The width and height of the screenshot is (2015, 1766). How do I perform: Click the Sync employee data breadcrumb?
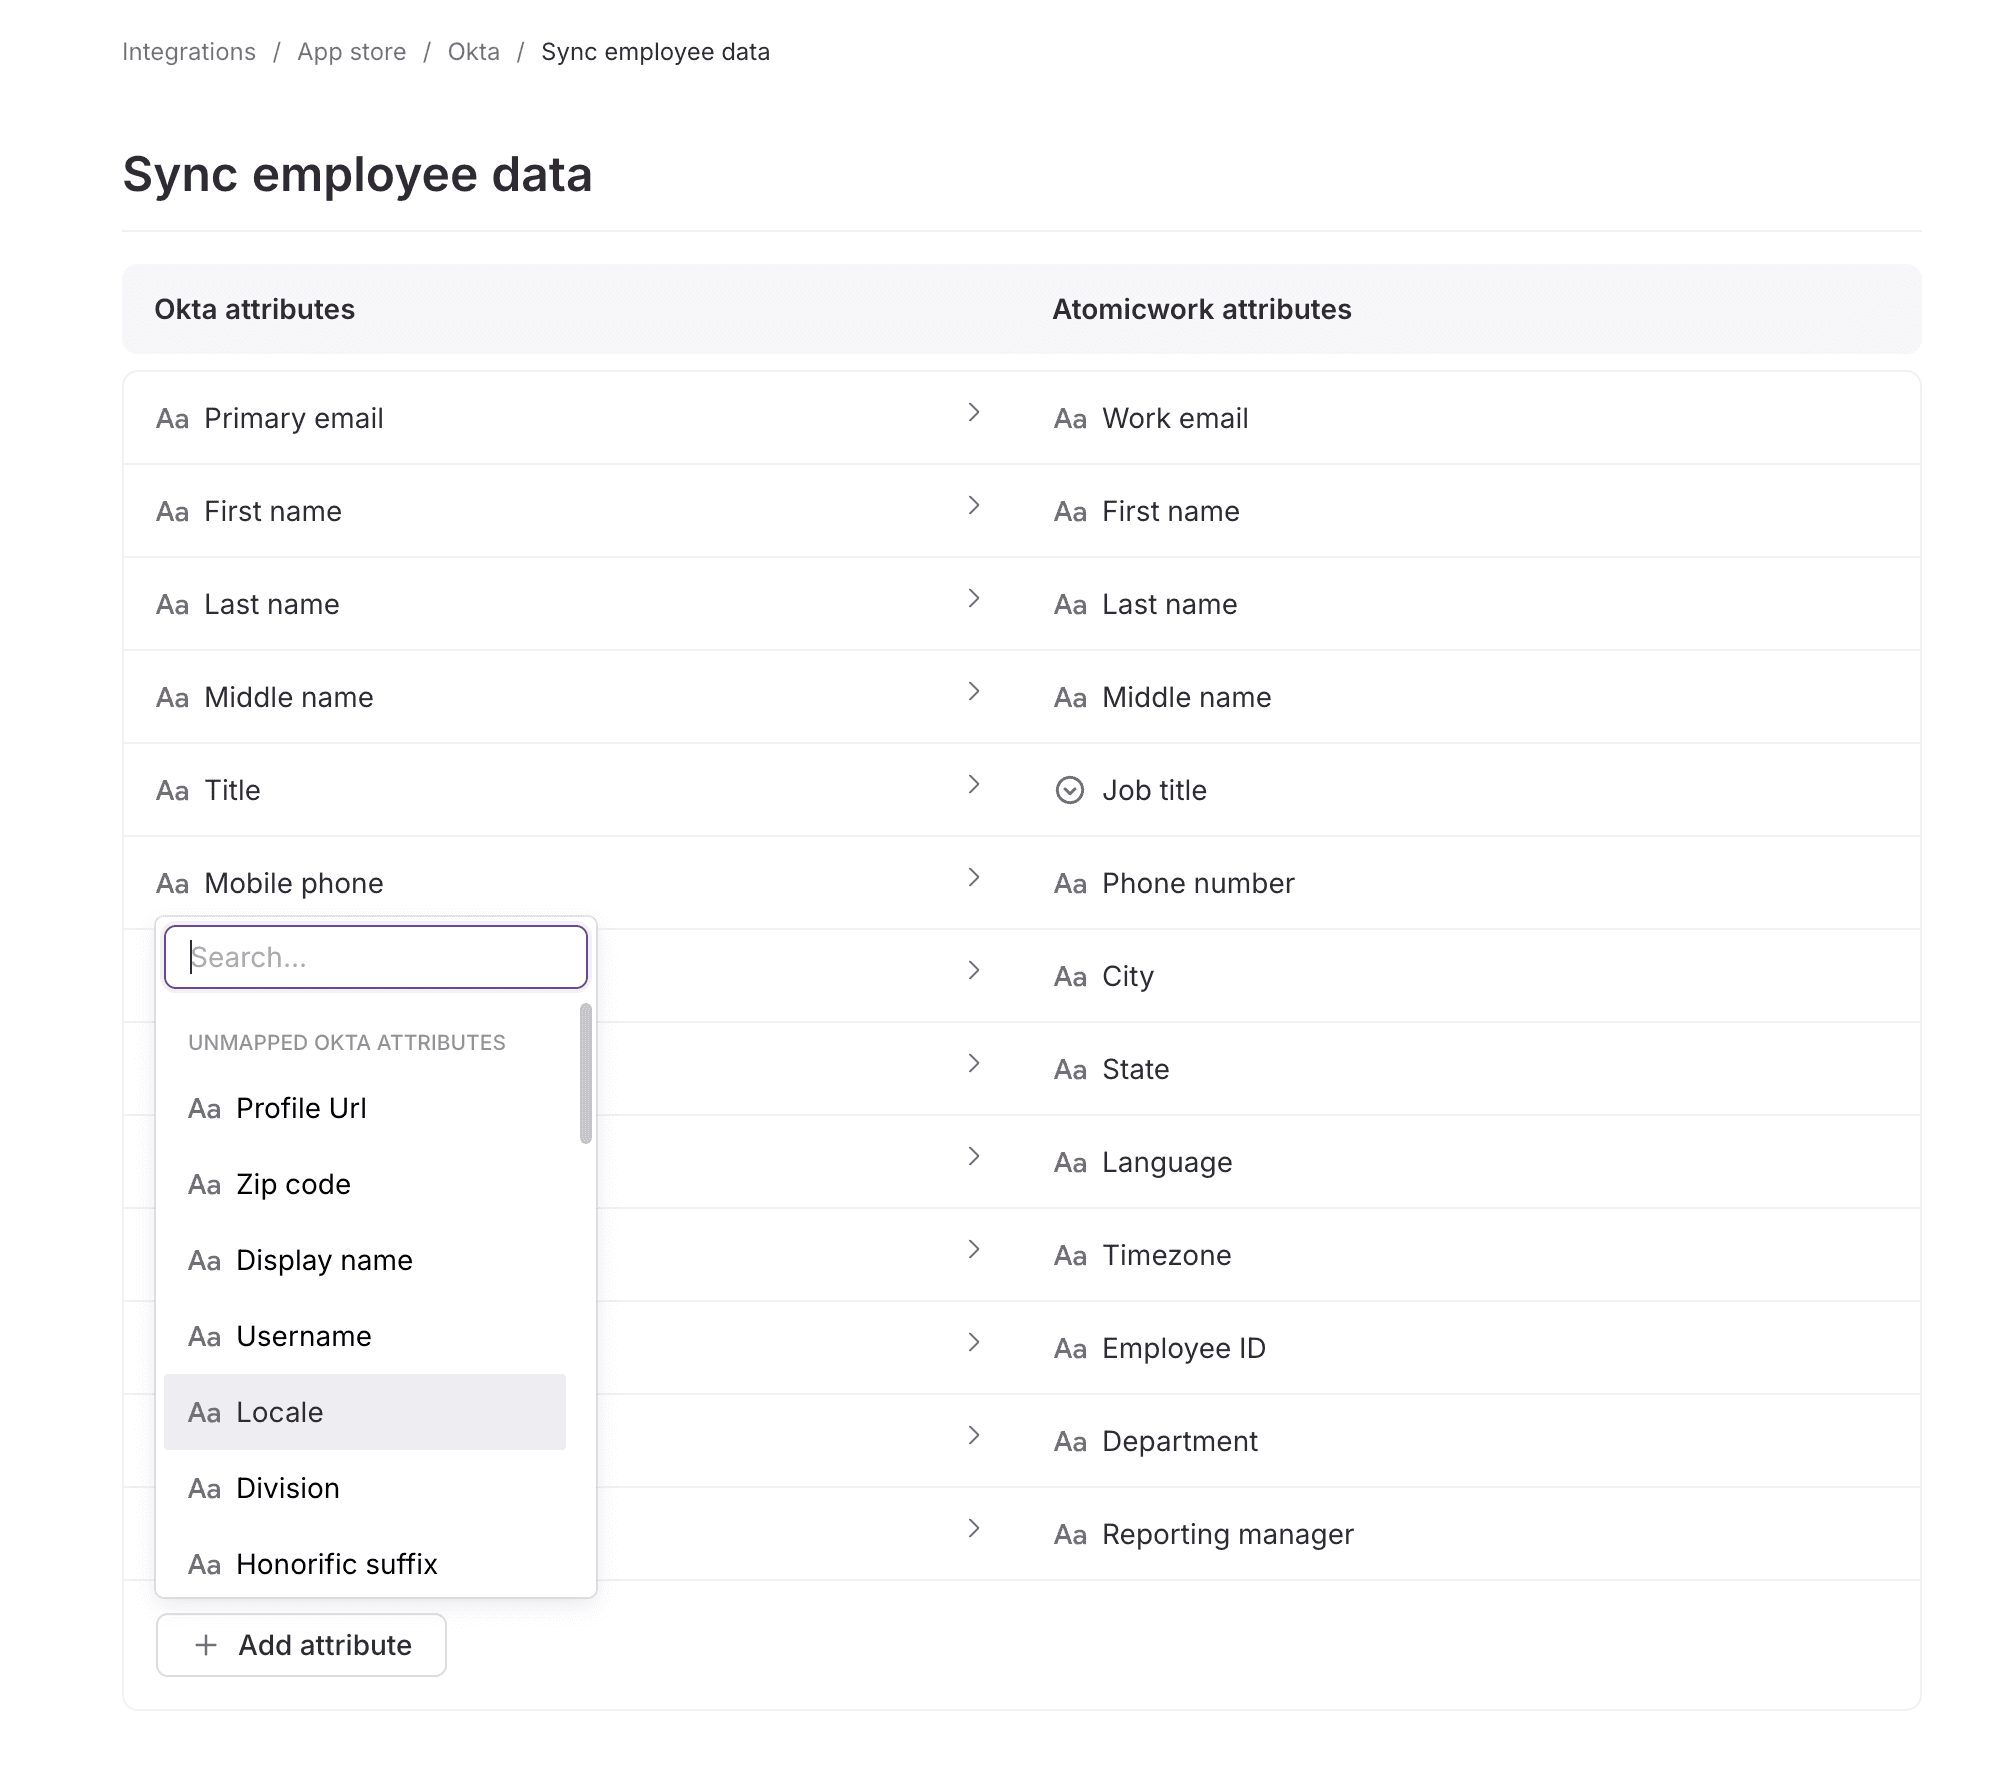(656, 52)
